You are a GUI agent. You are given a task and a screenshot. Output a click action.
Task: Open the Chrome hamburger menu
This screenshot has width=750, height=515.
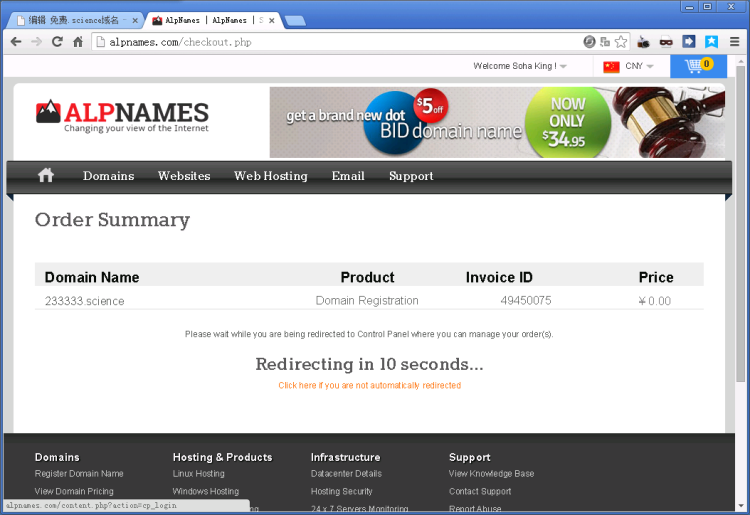(735, 42)
